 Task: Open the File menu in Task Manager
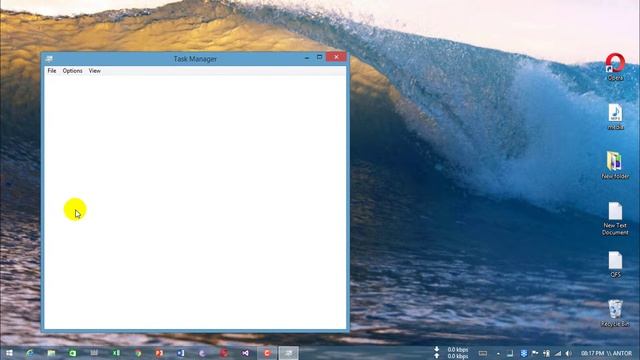click(x=52, y=71)
